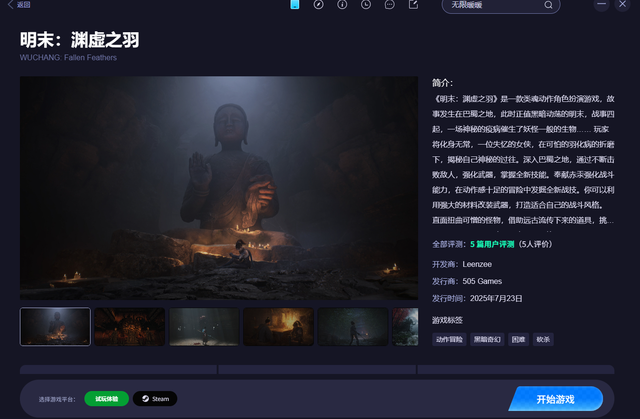Select the sixth partially visible thumbnail
The image size is (640, 419).
[405, 327]
